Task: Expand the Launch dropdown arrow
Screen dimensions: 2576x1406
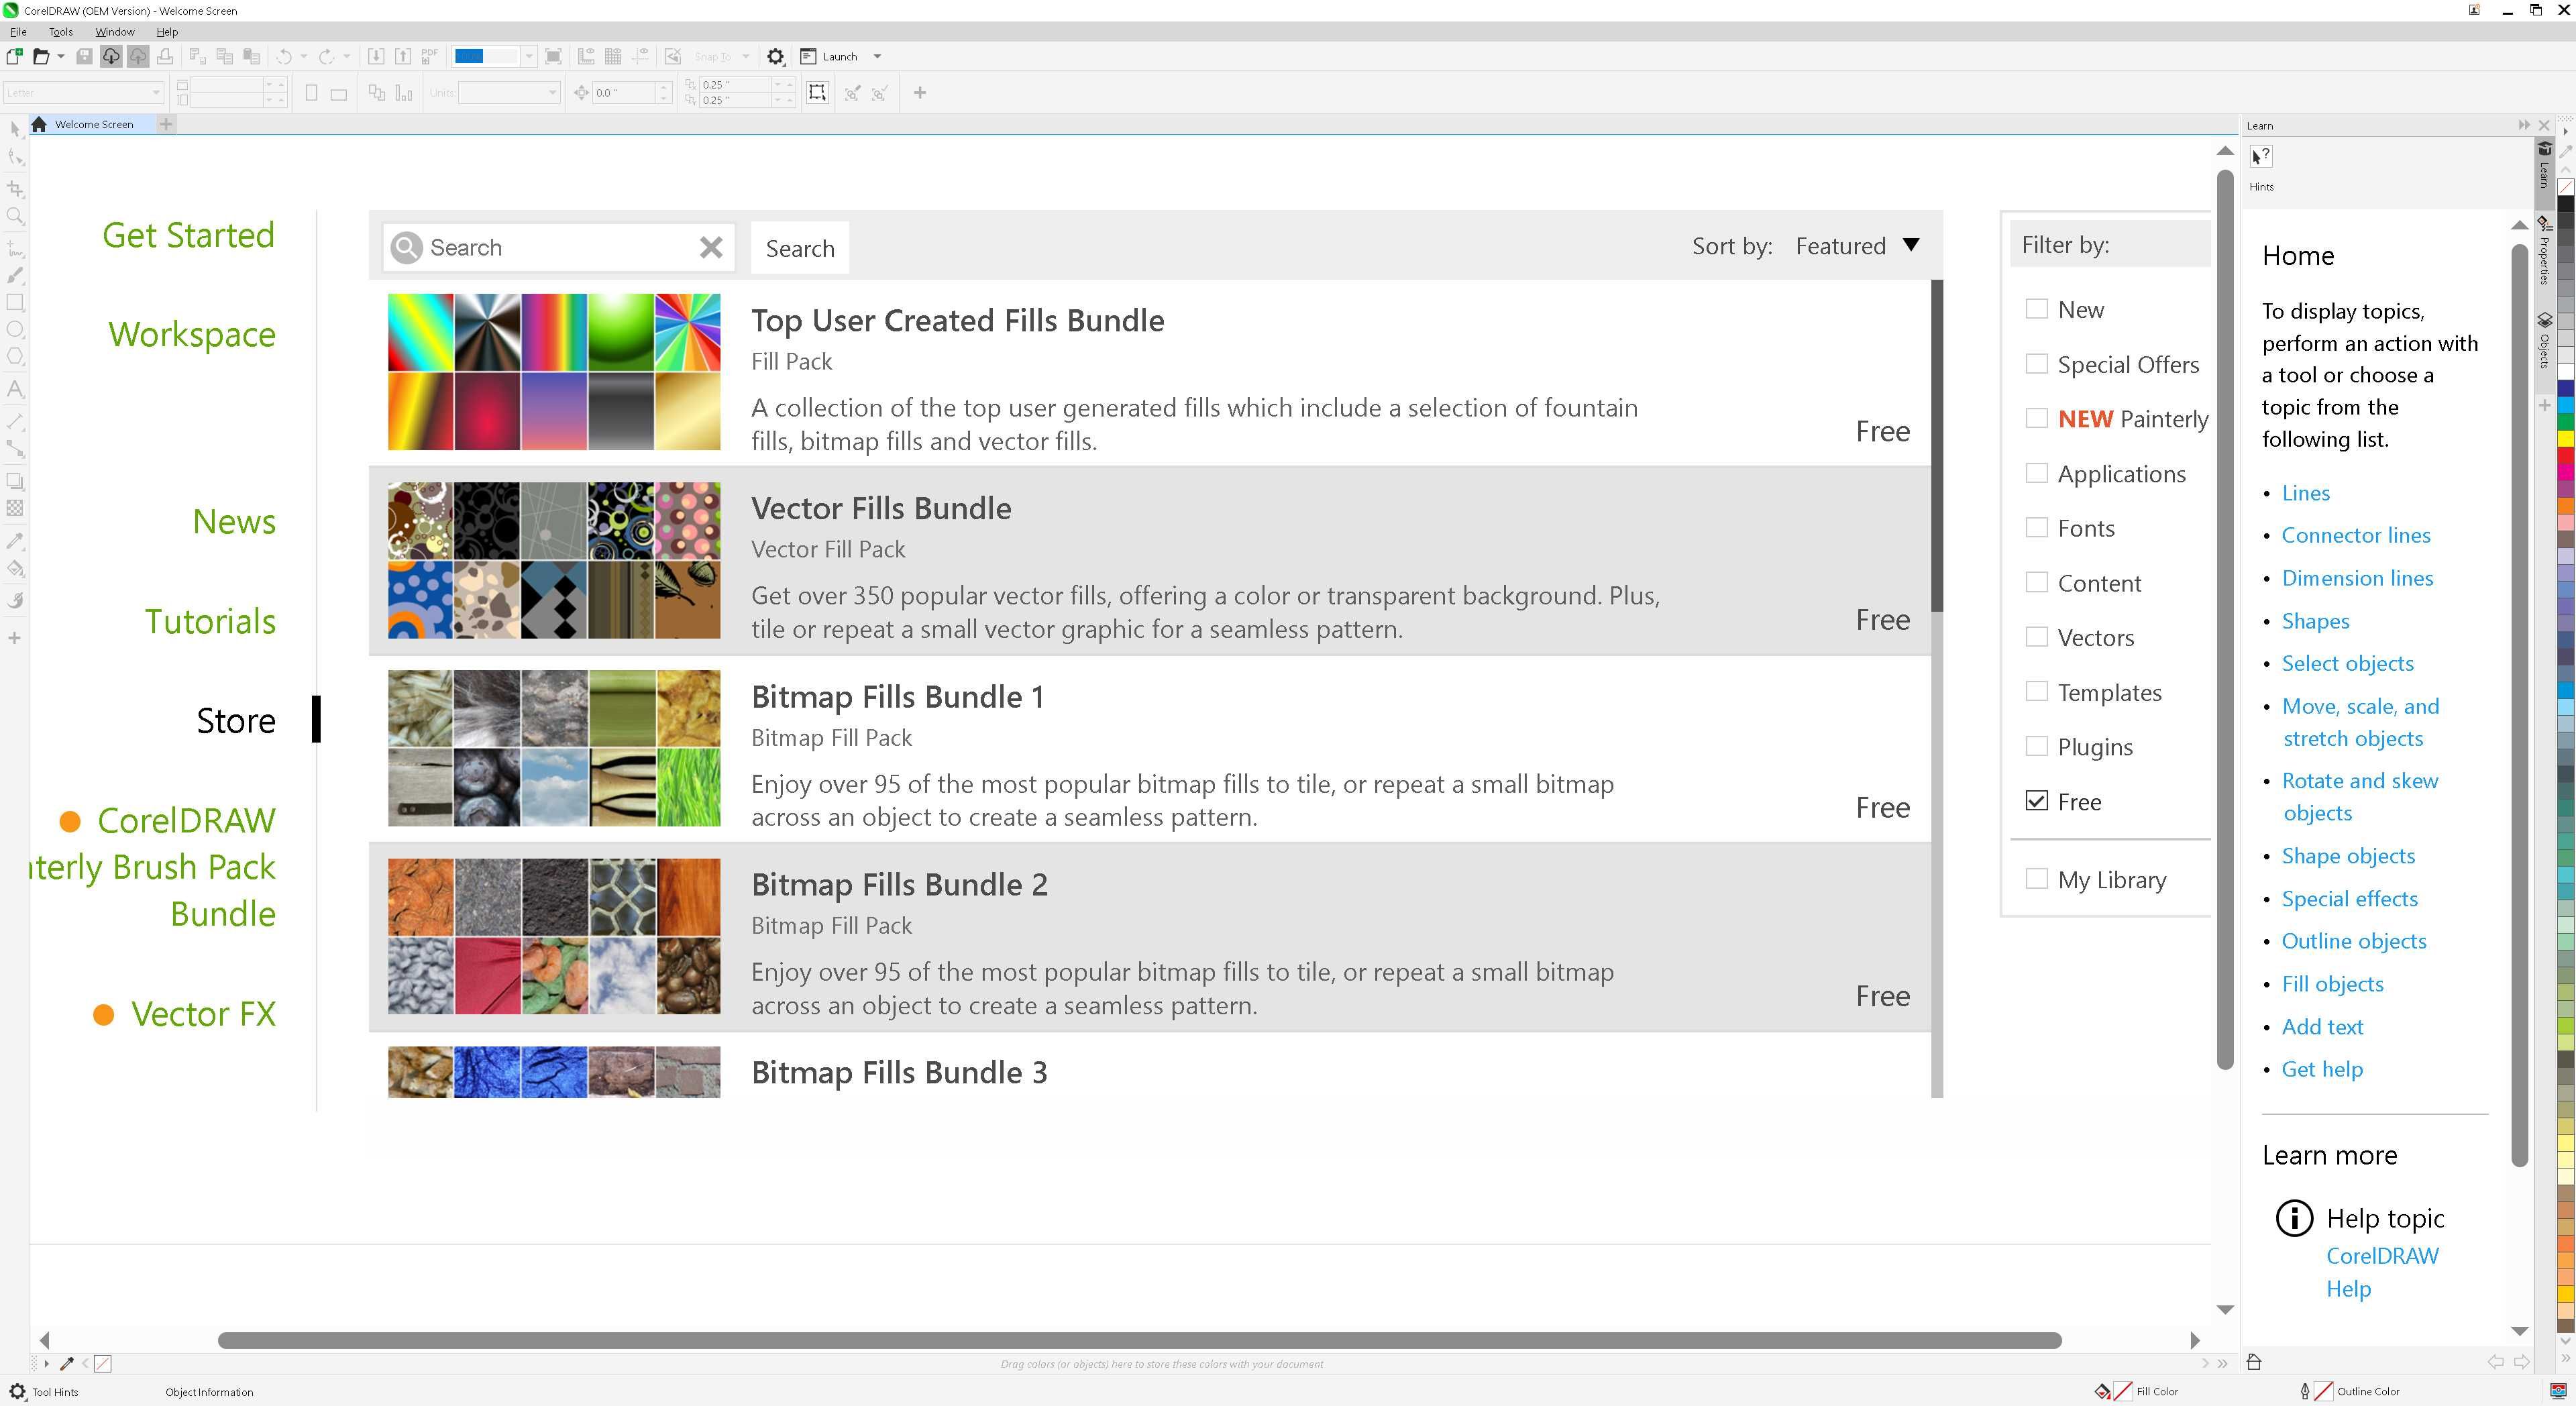Action: tap(877, 57)
